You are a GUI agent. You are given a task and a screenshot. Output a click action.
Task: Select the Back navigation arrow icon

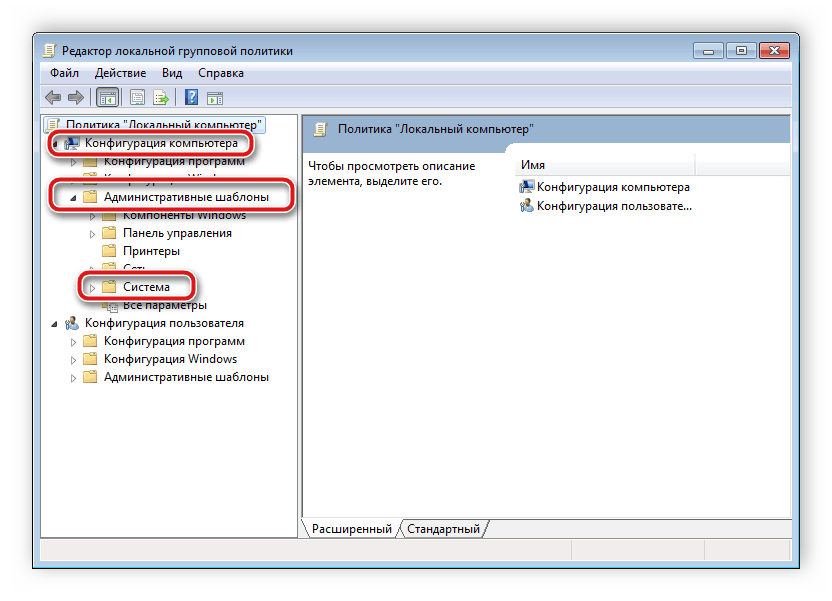pos(52,97)
